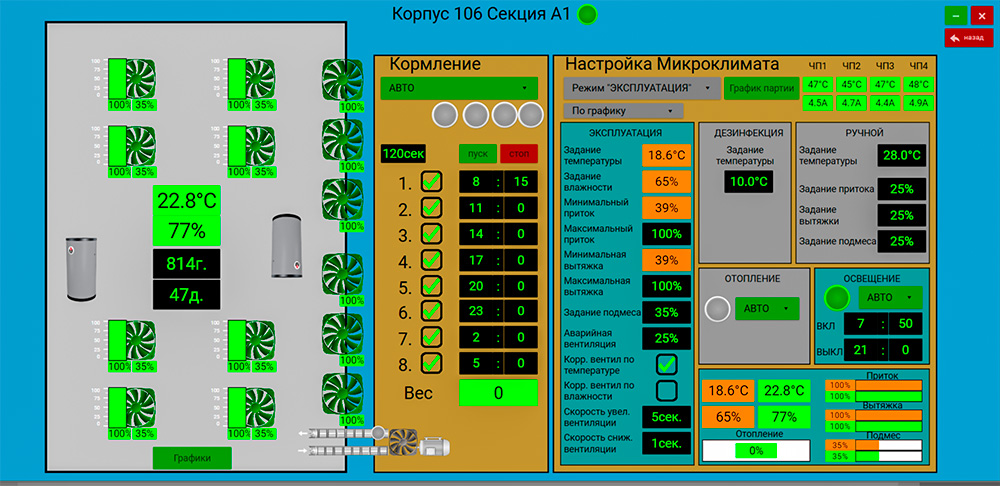Expand the Режим "ЭКСПЛУАТАЦИЯ" dropdown
This screenshot has width=1000, height=486.
tap(640, 88)
